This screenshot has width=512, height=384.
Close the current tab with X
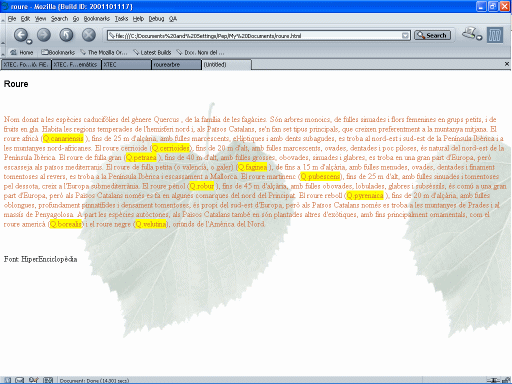[507, 64]
